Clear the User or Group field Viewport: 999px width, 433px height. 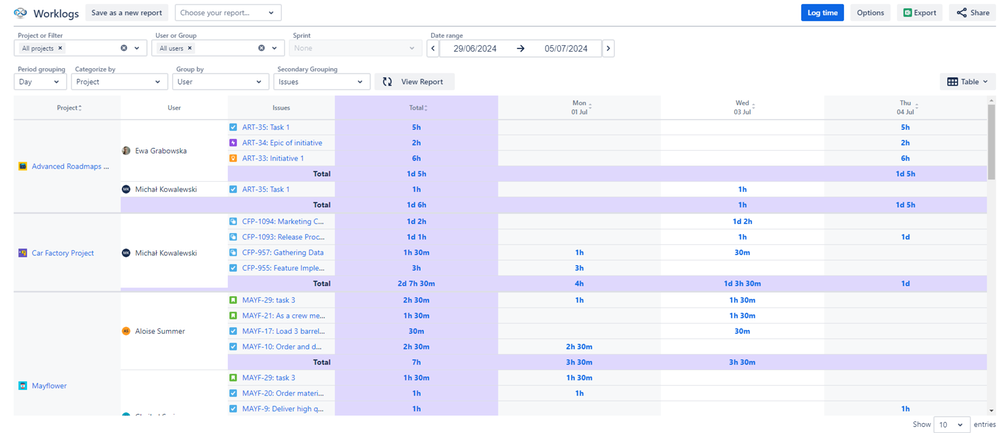point(261,48)
